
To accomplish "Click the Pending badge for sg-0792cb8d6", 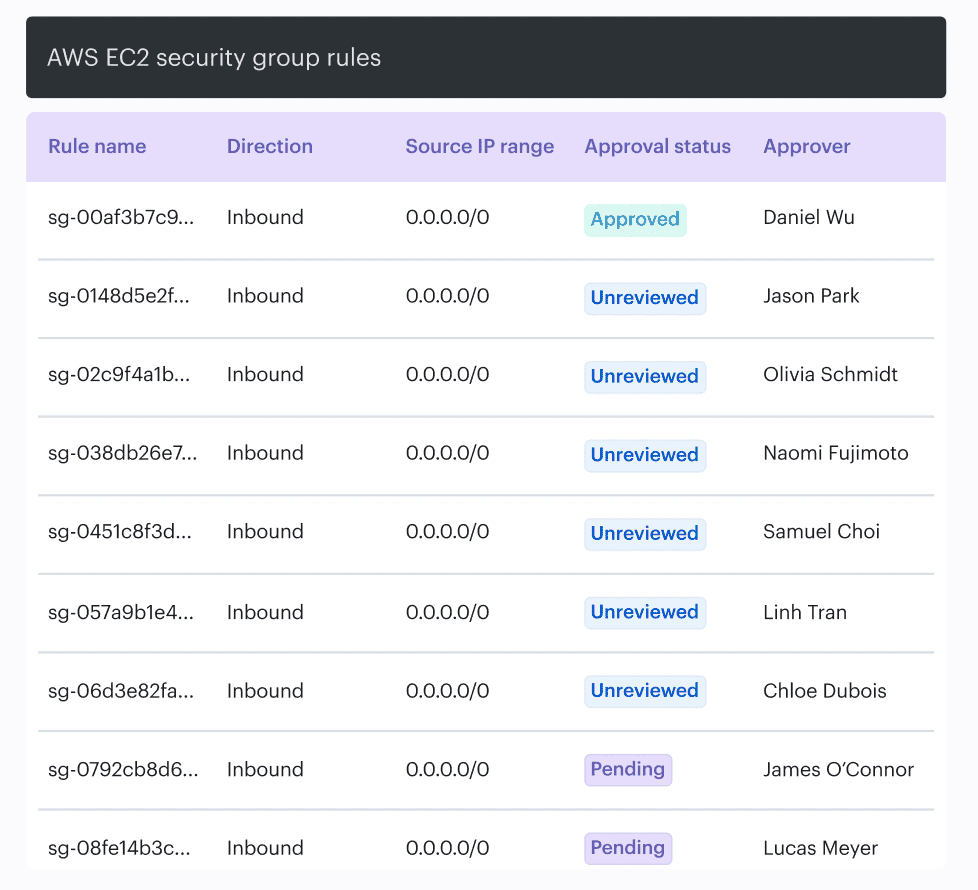I will [628, 769].
